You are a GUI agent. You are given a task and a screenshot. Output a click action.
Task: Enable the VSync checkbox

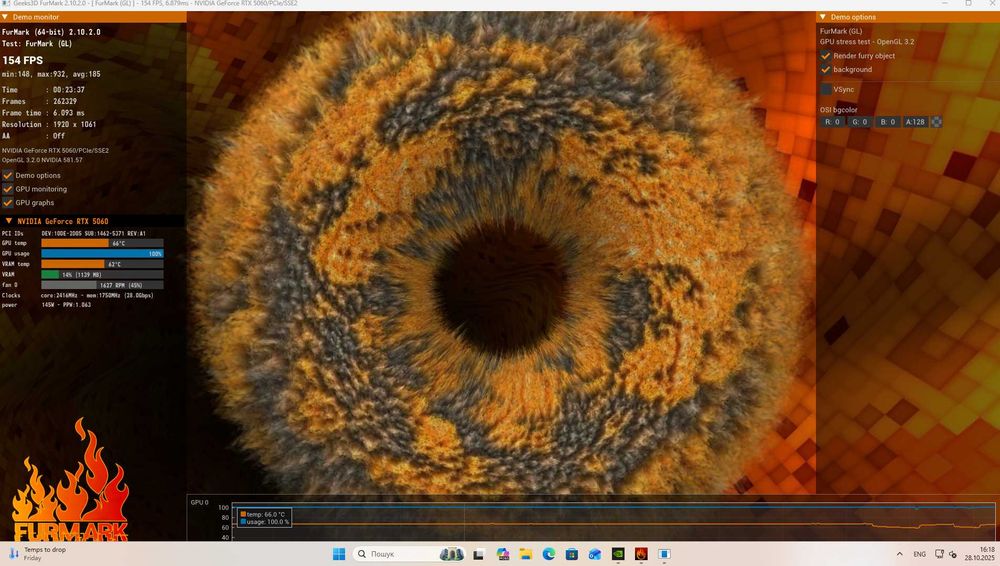[826, 89]
